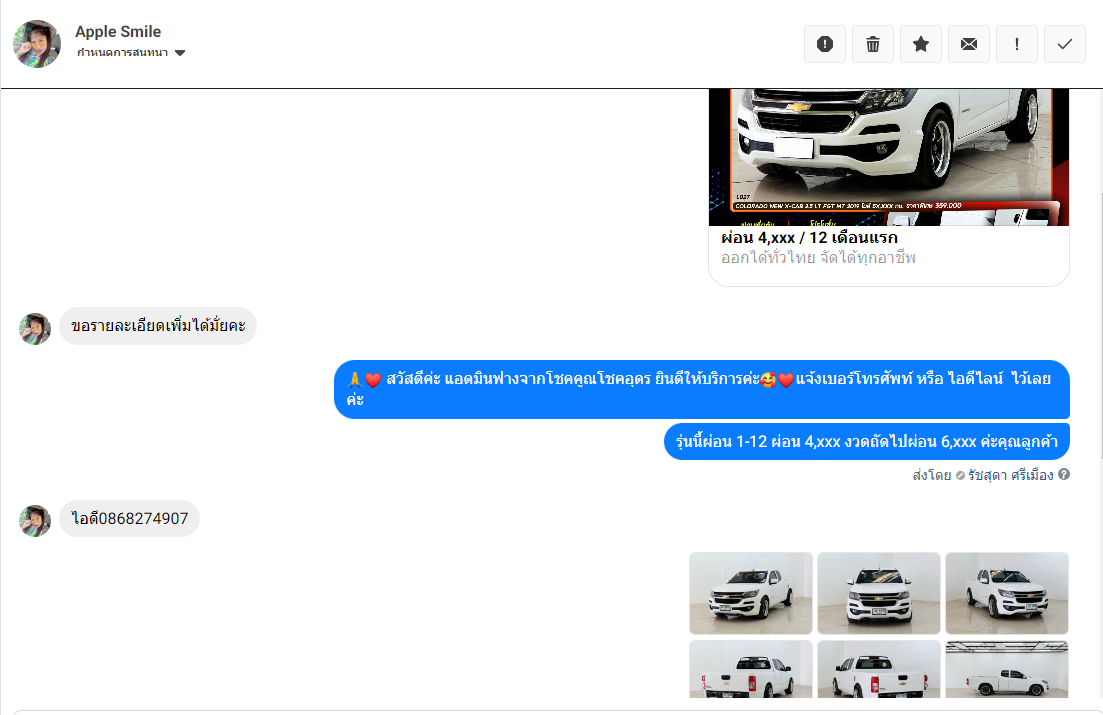Star this conversation as follow-up
Screen dimensions: 1103x715
920,44
